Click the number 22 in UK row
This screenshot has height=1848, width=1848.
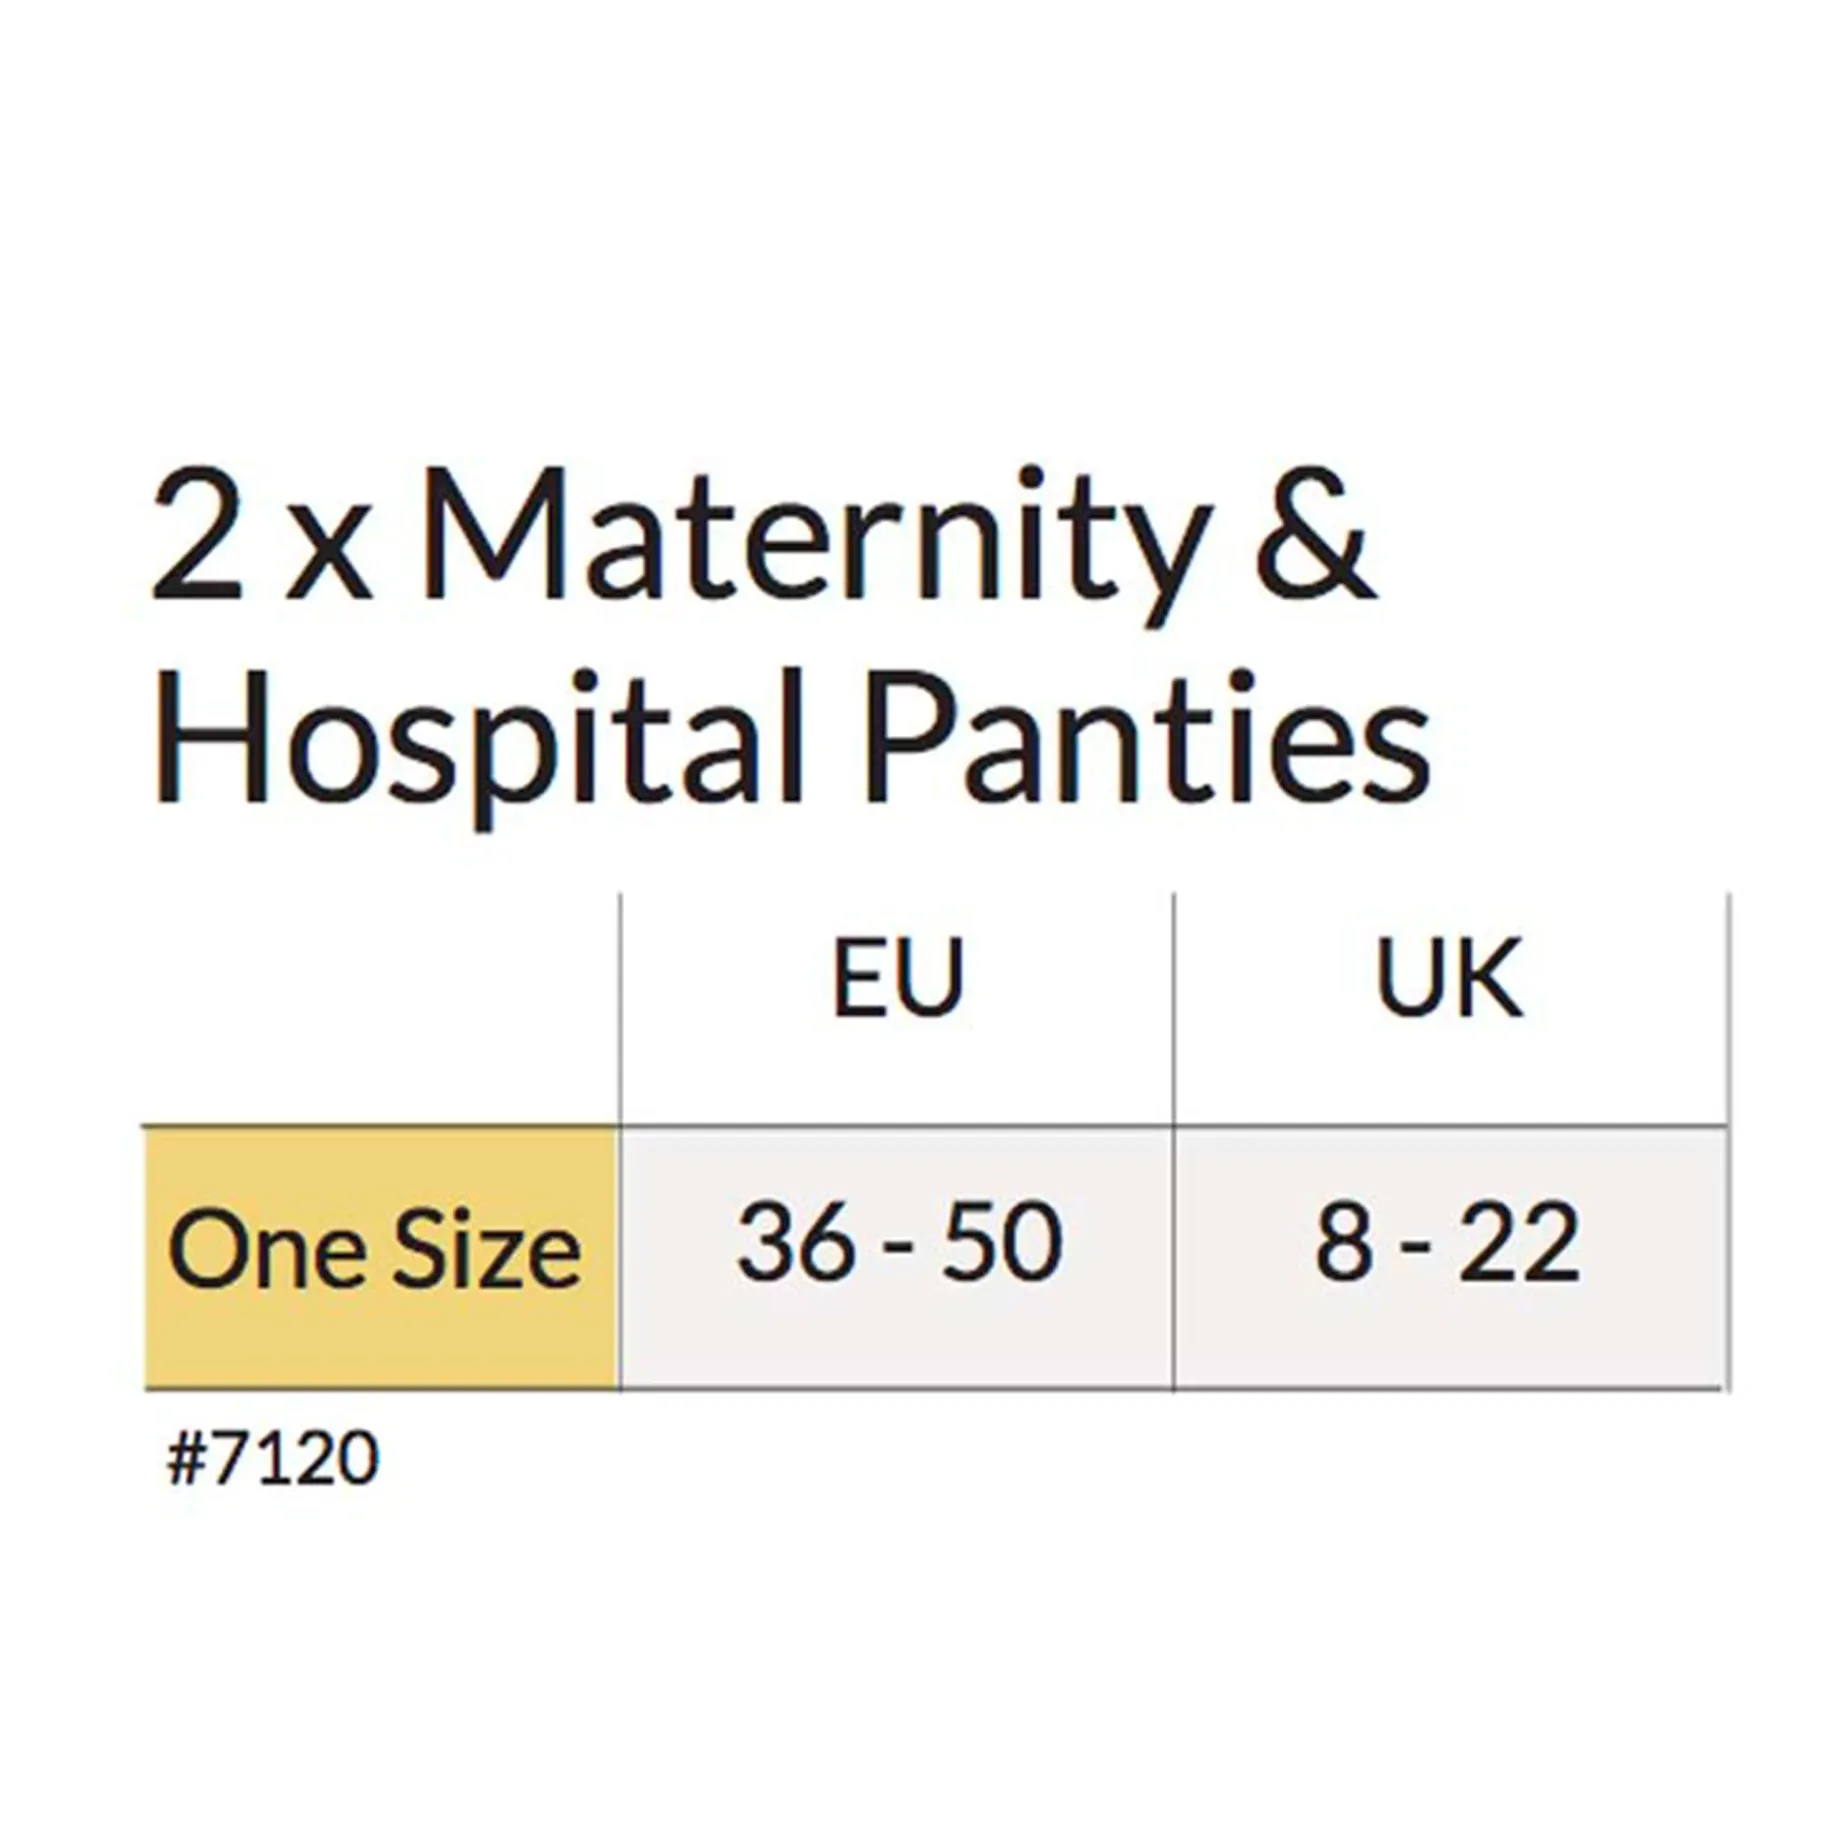(1520, 1243)
